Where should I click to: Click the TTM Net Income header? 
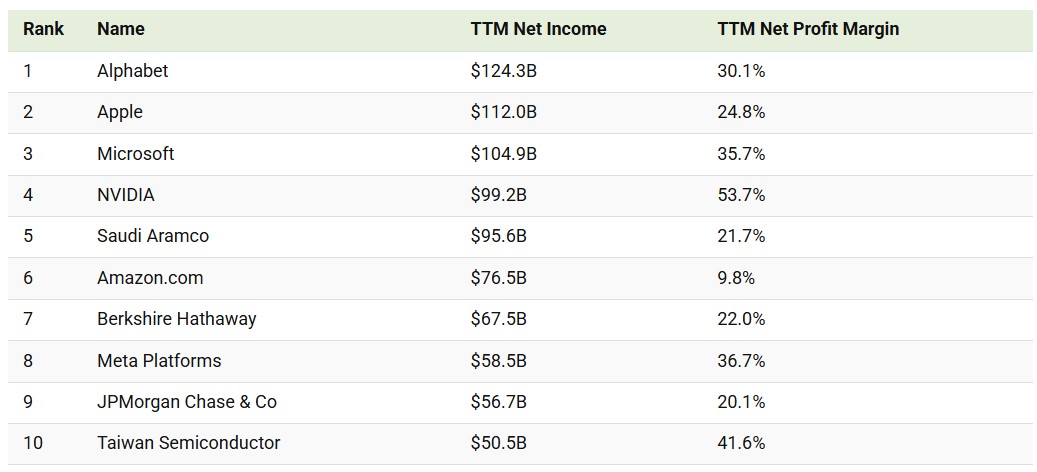coord(538,29)
